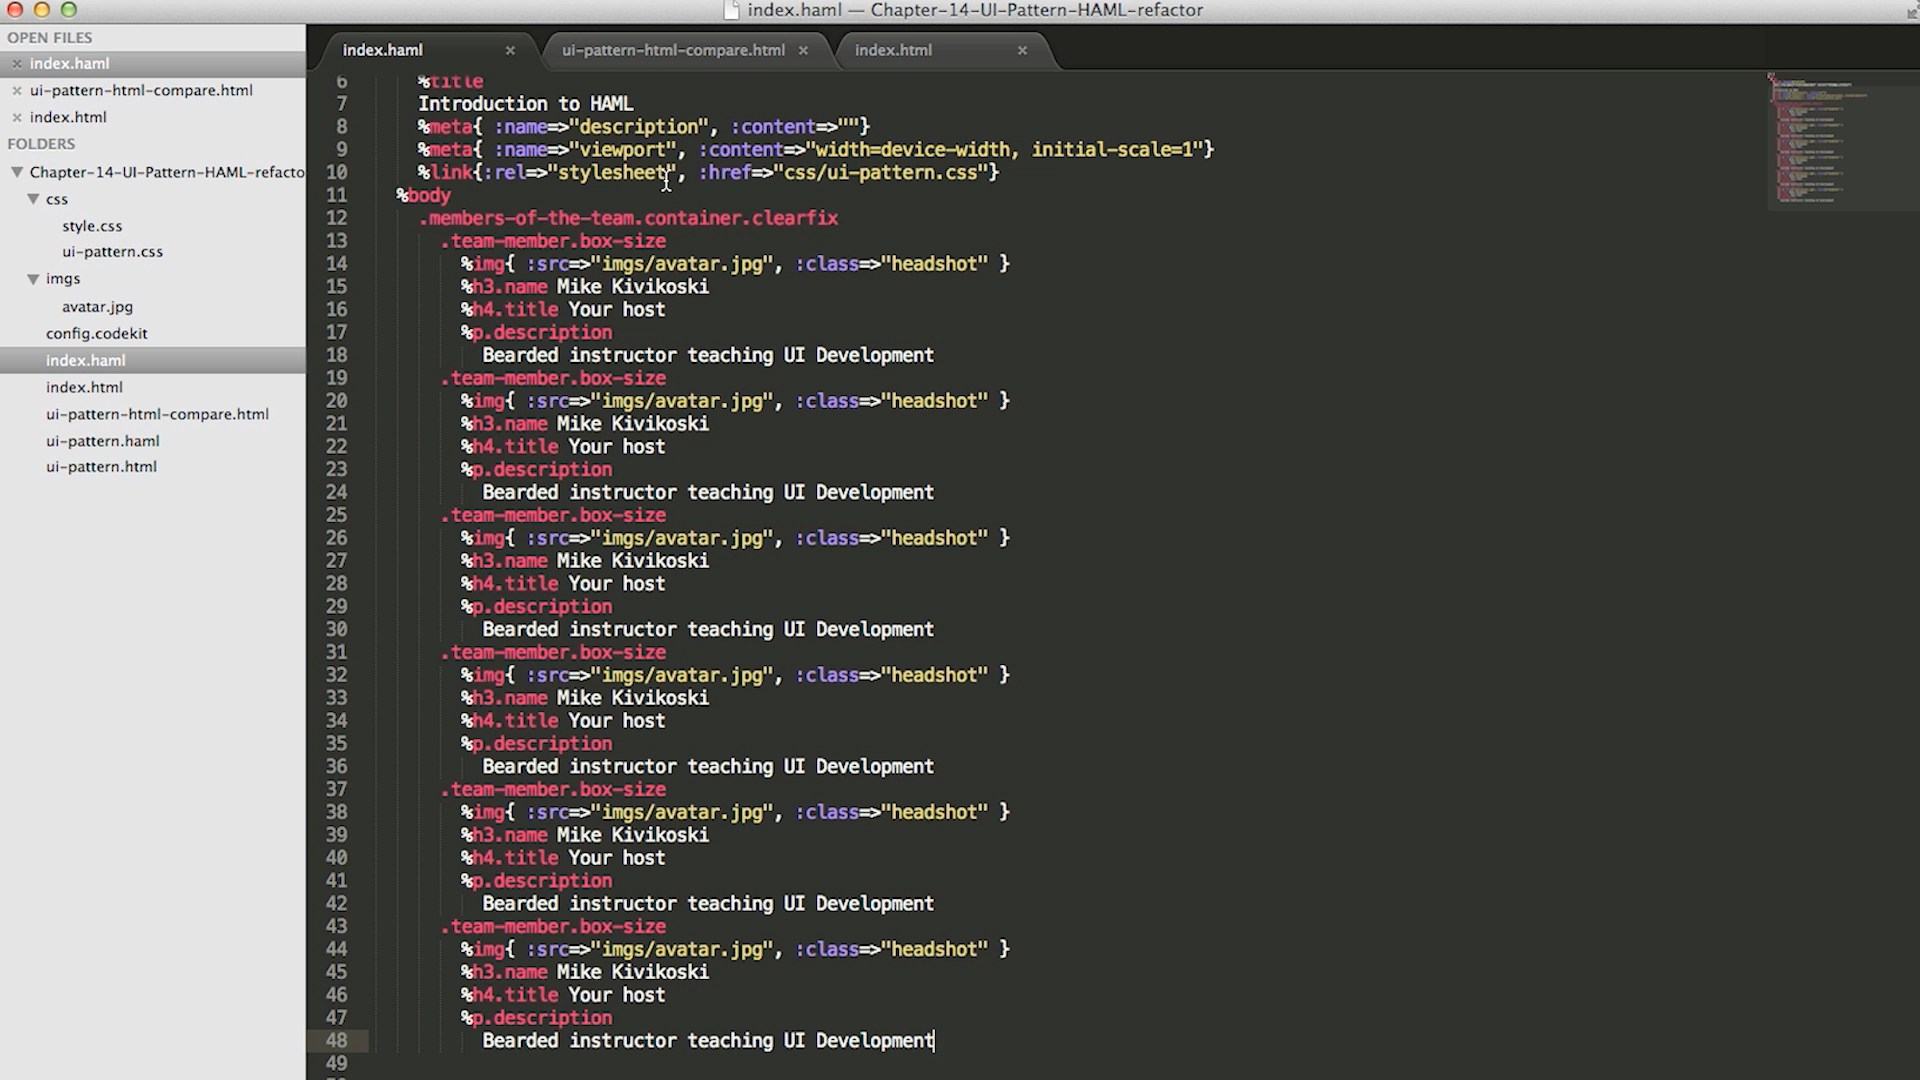Click '.members-of-the-team.container.clearfix' on line 12
Screen dimensions: 1920x1080
tap(628, 218)
